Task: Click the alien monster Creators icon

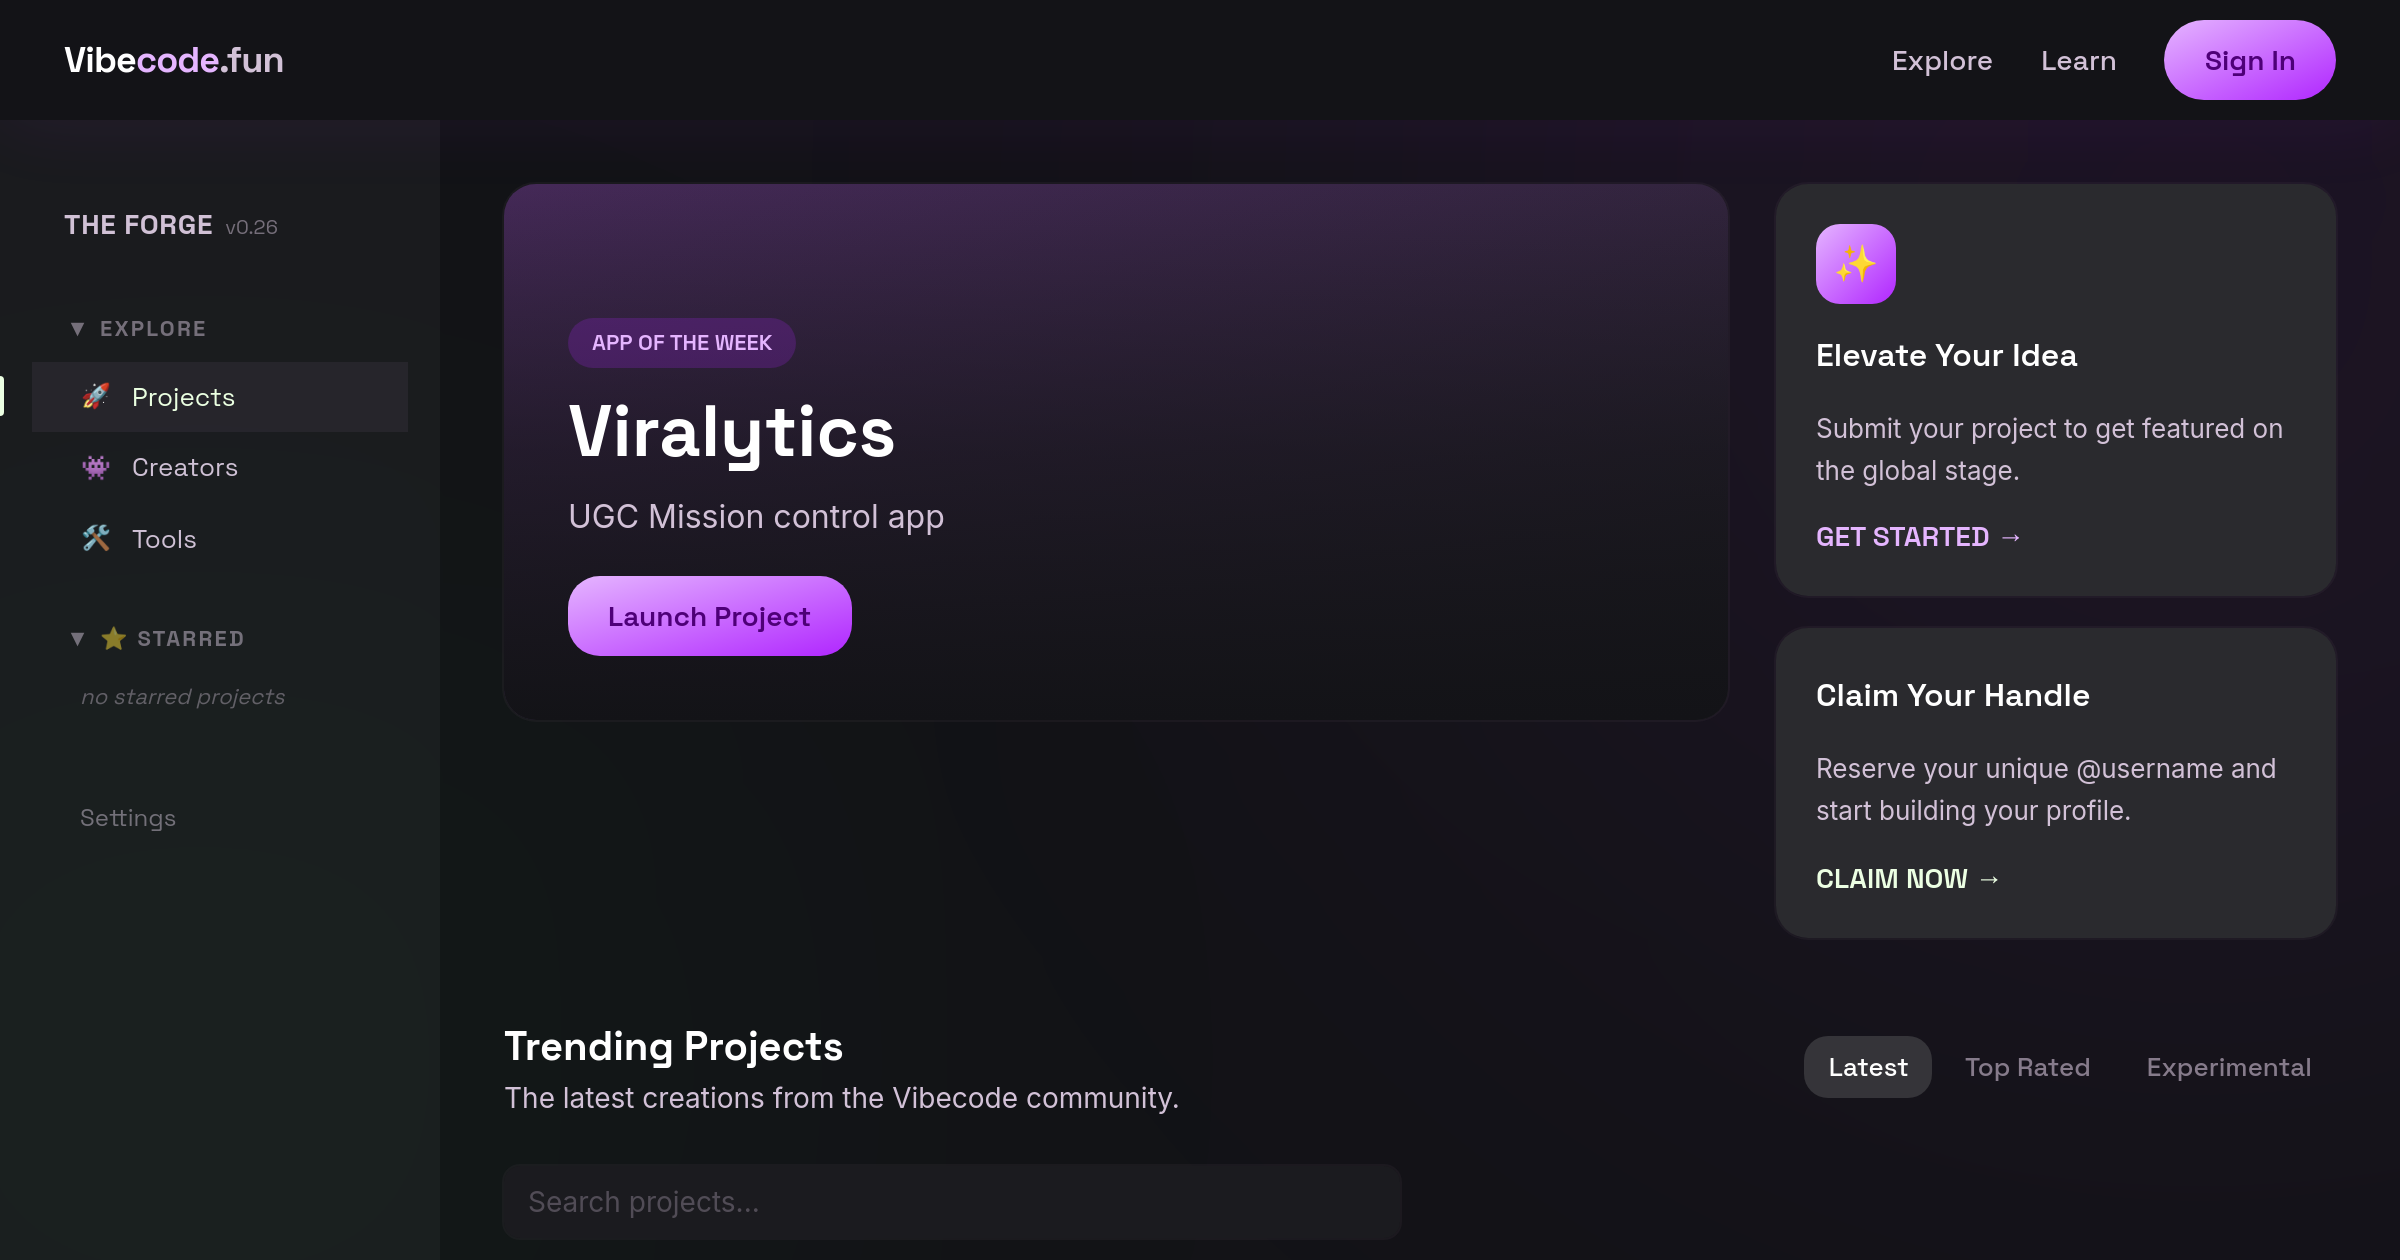Action: pyautogui.click(x=96, y=467)
